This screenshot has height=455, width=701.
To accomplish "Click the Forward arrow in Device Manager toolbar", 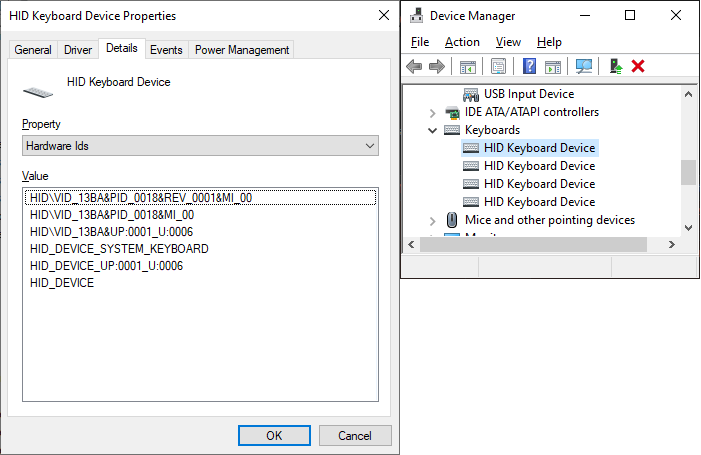I will coord(436,66).
